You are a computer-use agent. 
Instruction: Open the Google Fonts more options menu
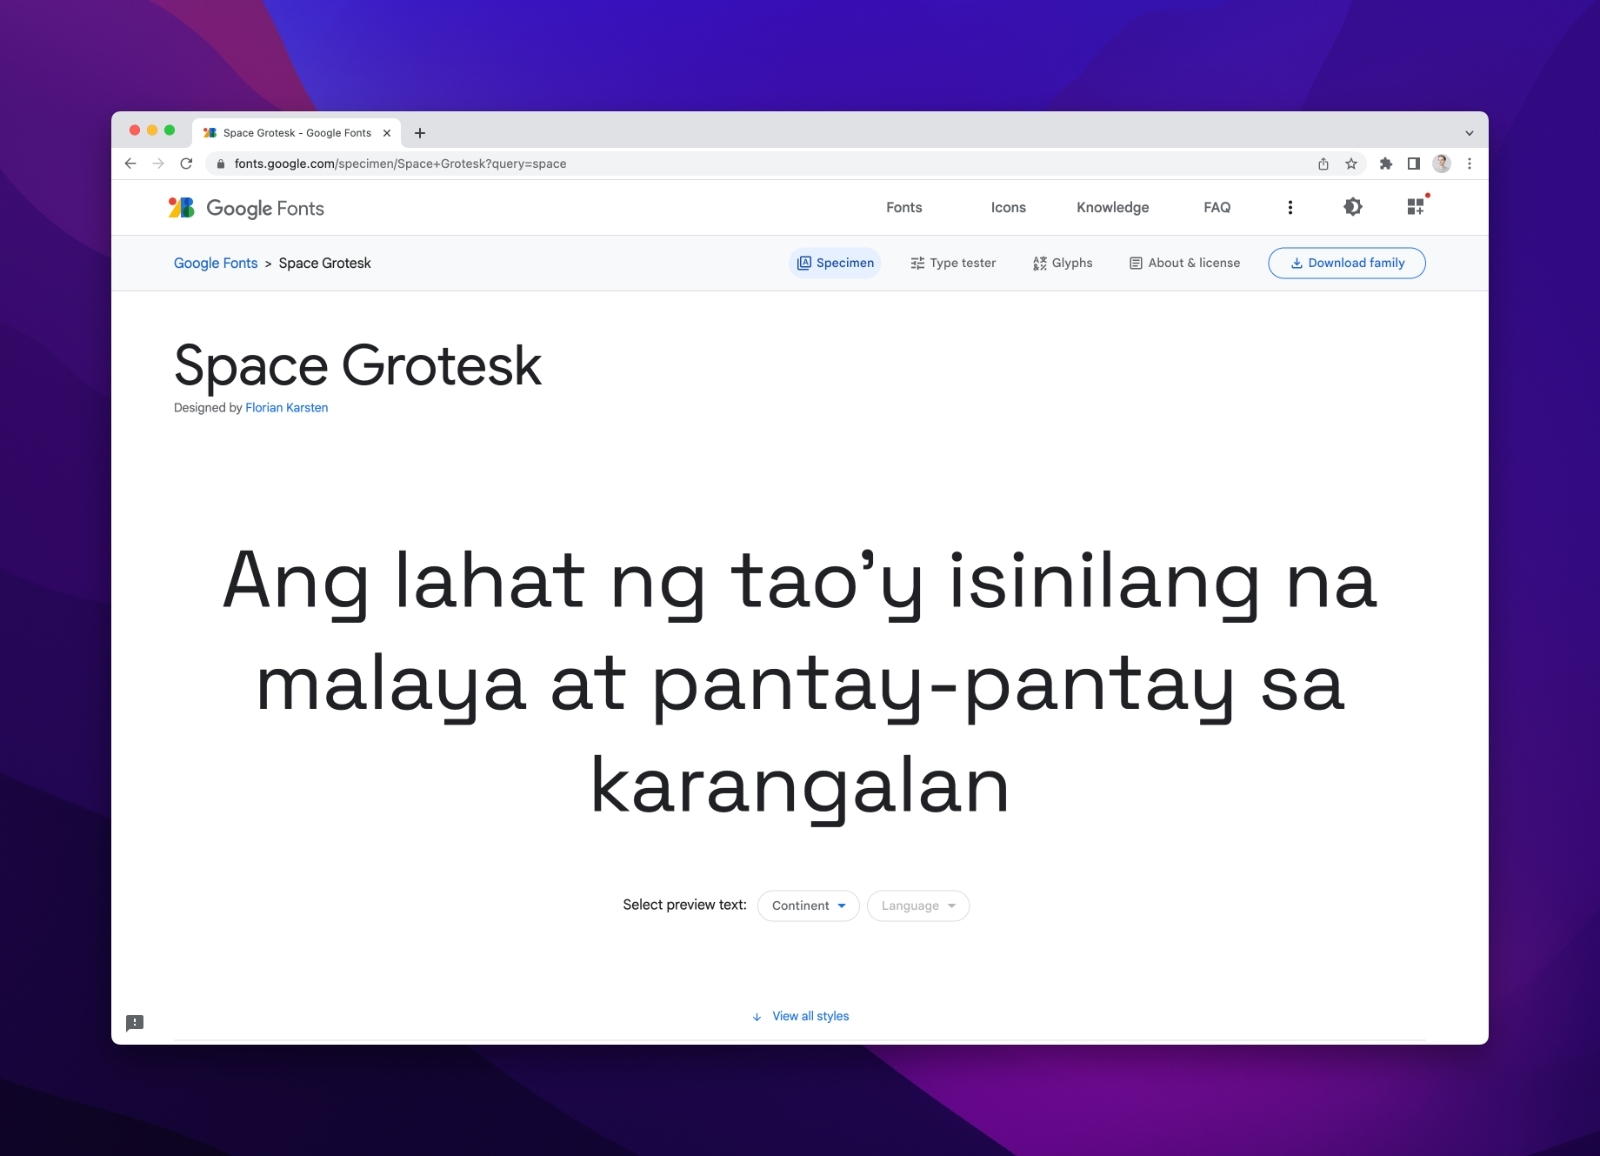point(1290,207)
